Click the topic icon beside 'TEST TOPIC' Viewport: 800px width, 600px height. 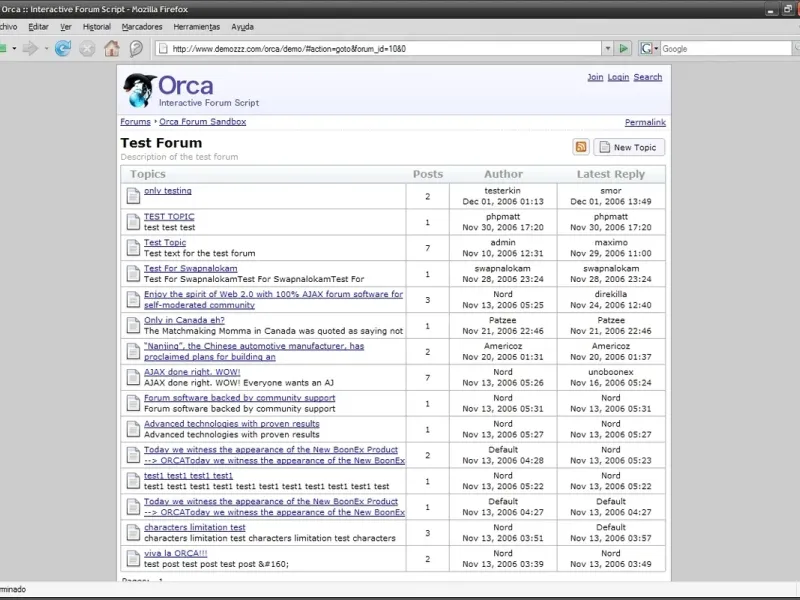click(x=133, y=222)
